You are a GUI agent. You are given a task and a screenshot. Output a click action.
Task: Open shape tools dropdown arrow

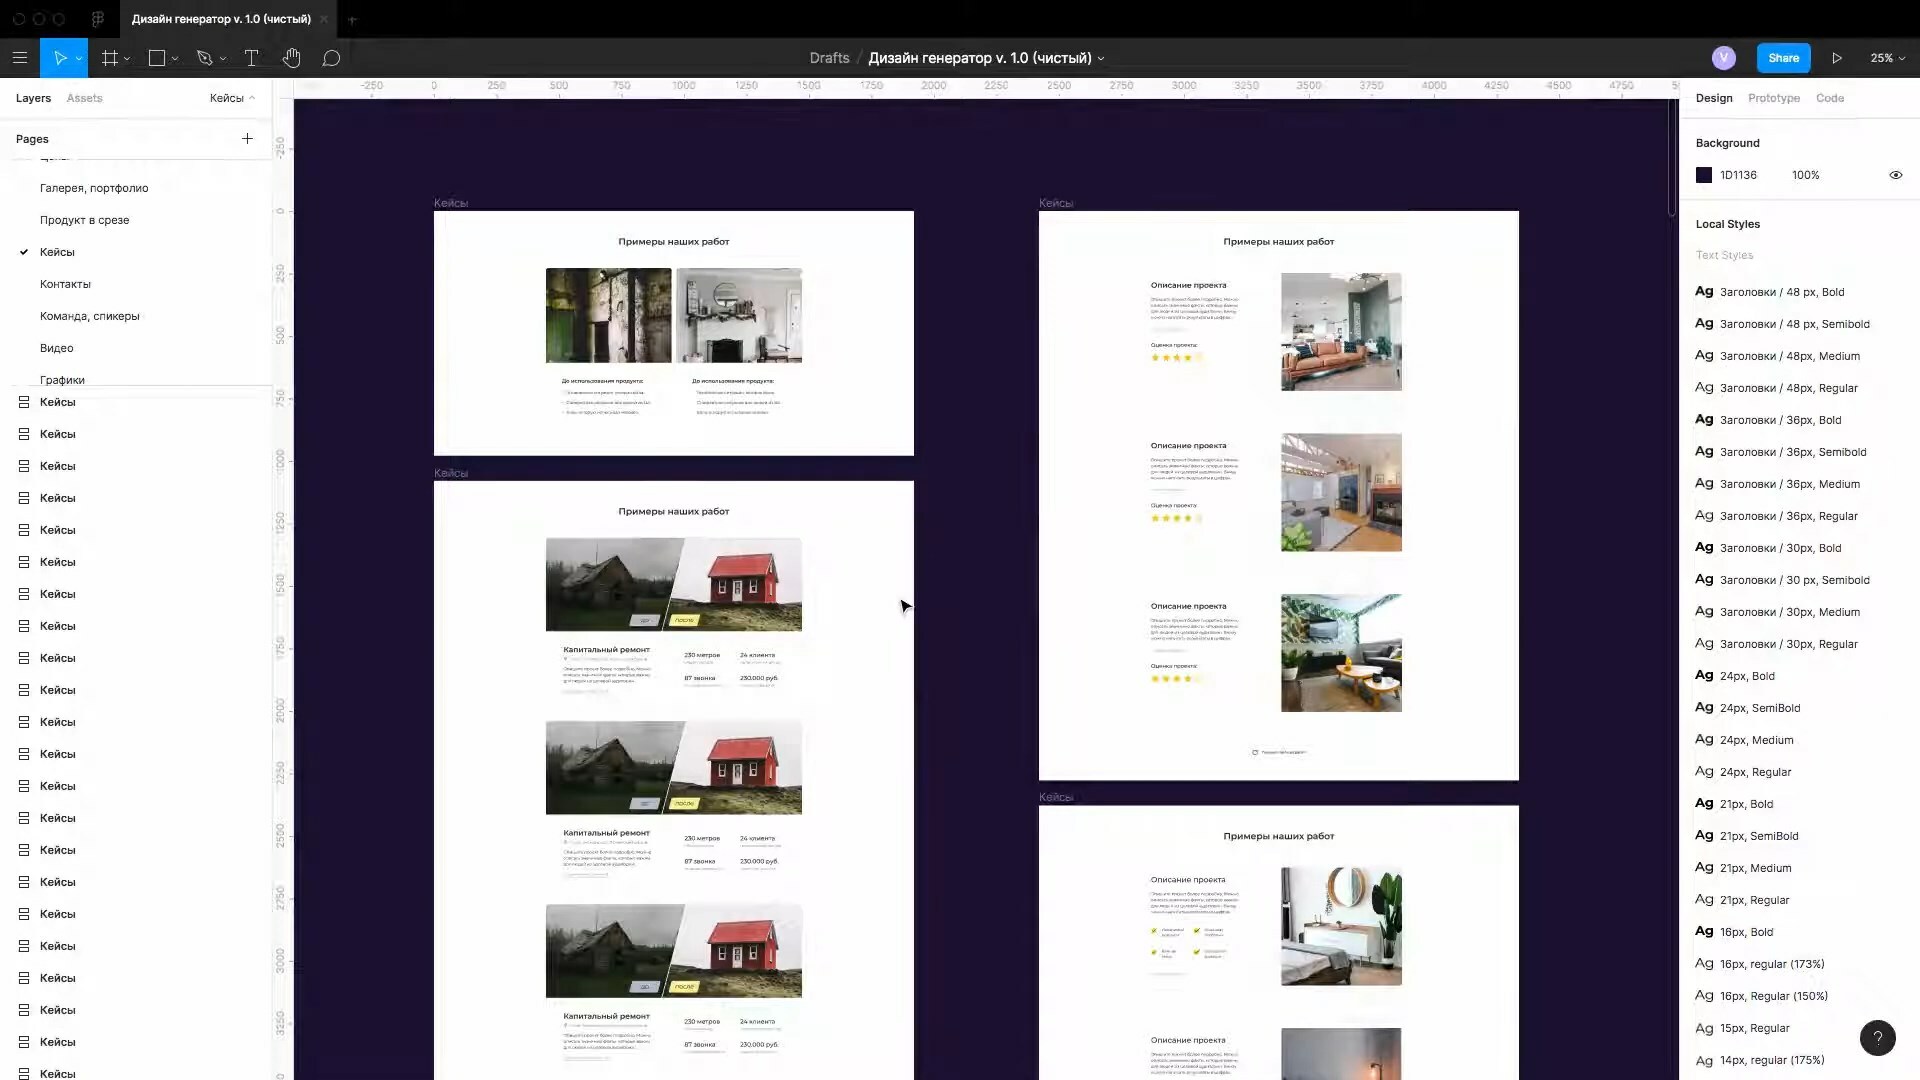tap(175, 59)
